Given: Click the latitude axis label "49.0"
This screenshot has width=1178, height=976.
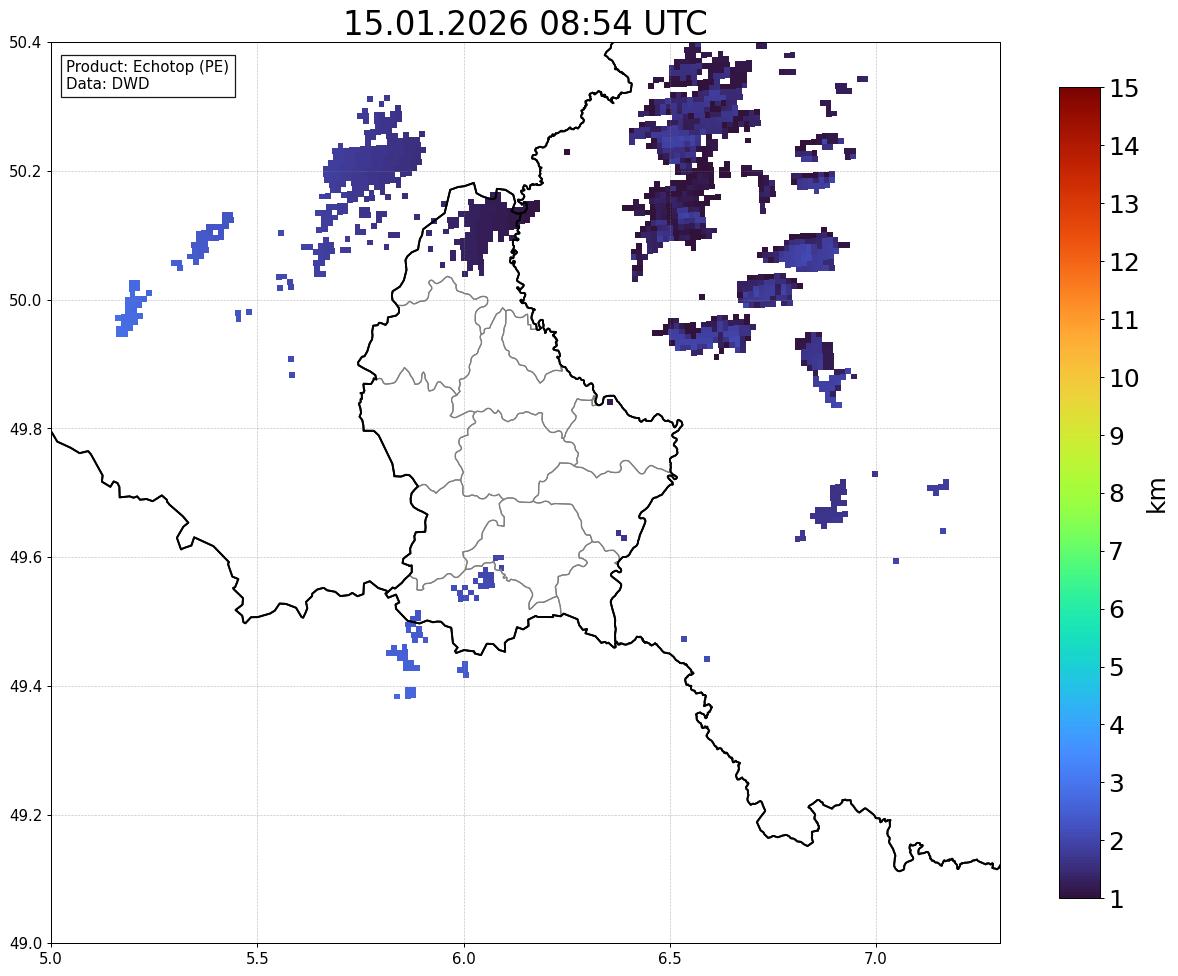Looking at the screenshot, I should (x=26, y=944).
